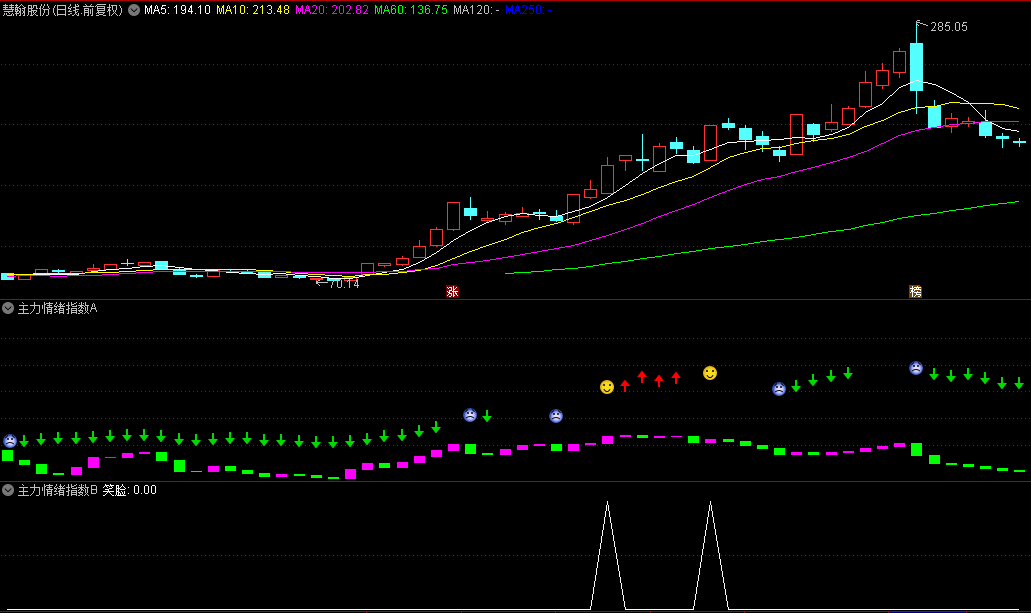
Task: Click the sad face next to the lone green arrow
Action: pos(469,415)
